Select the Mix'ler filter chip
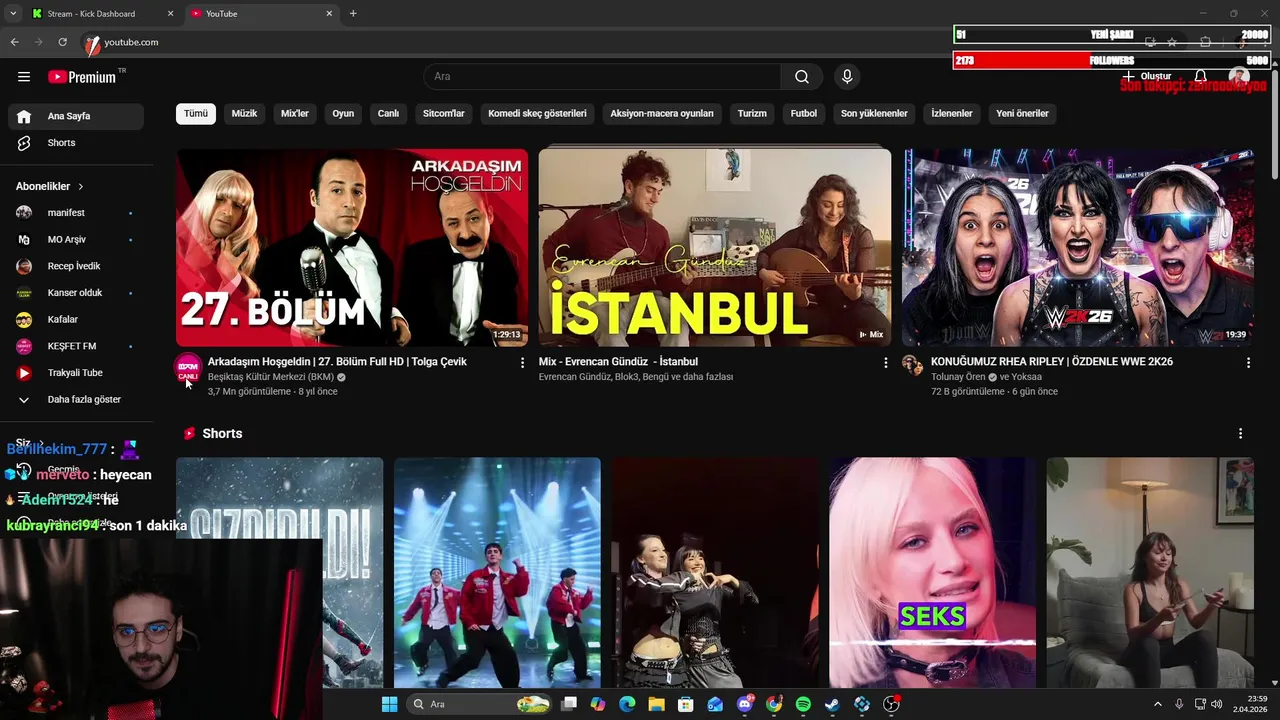Screen dimensions: 1280x720 [x=295, y=114]
